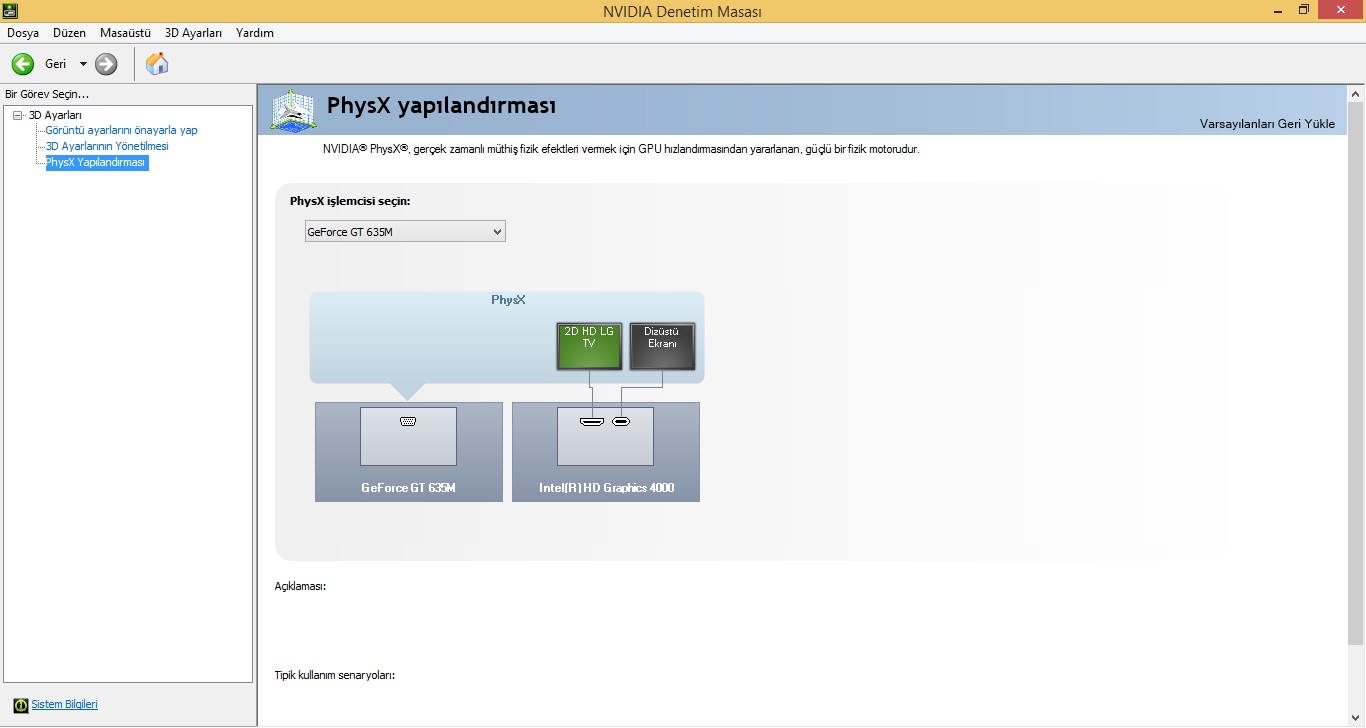Click the Tipik kullanım senaryoları label
This screenshot has width=1366, height=728.
pos(335,675)
